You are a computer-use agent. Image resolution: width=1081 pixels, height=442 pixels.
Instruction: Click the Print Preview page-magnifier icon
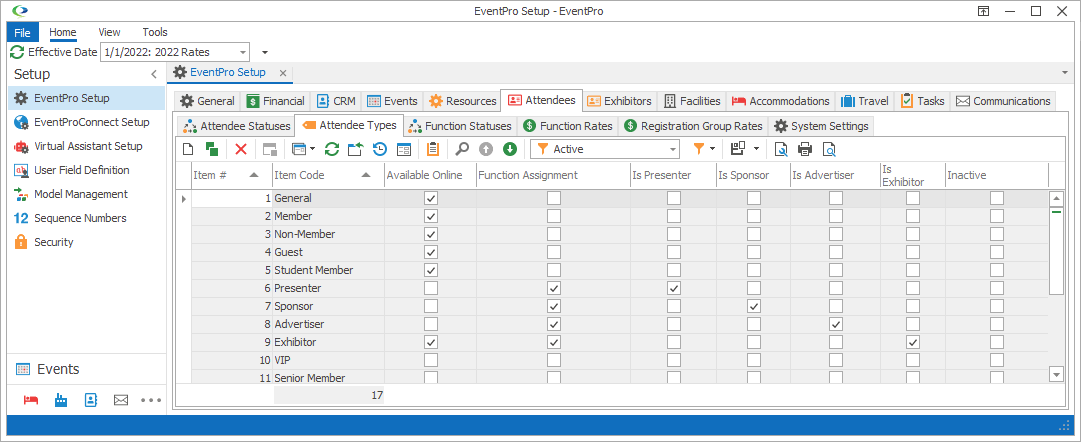[781, 148]
